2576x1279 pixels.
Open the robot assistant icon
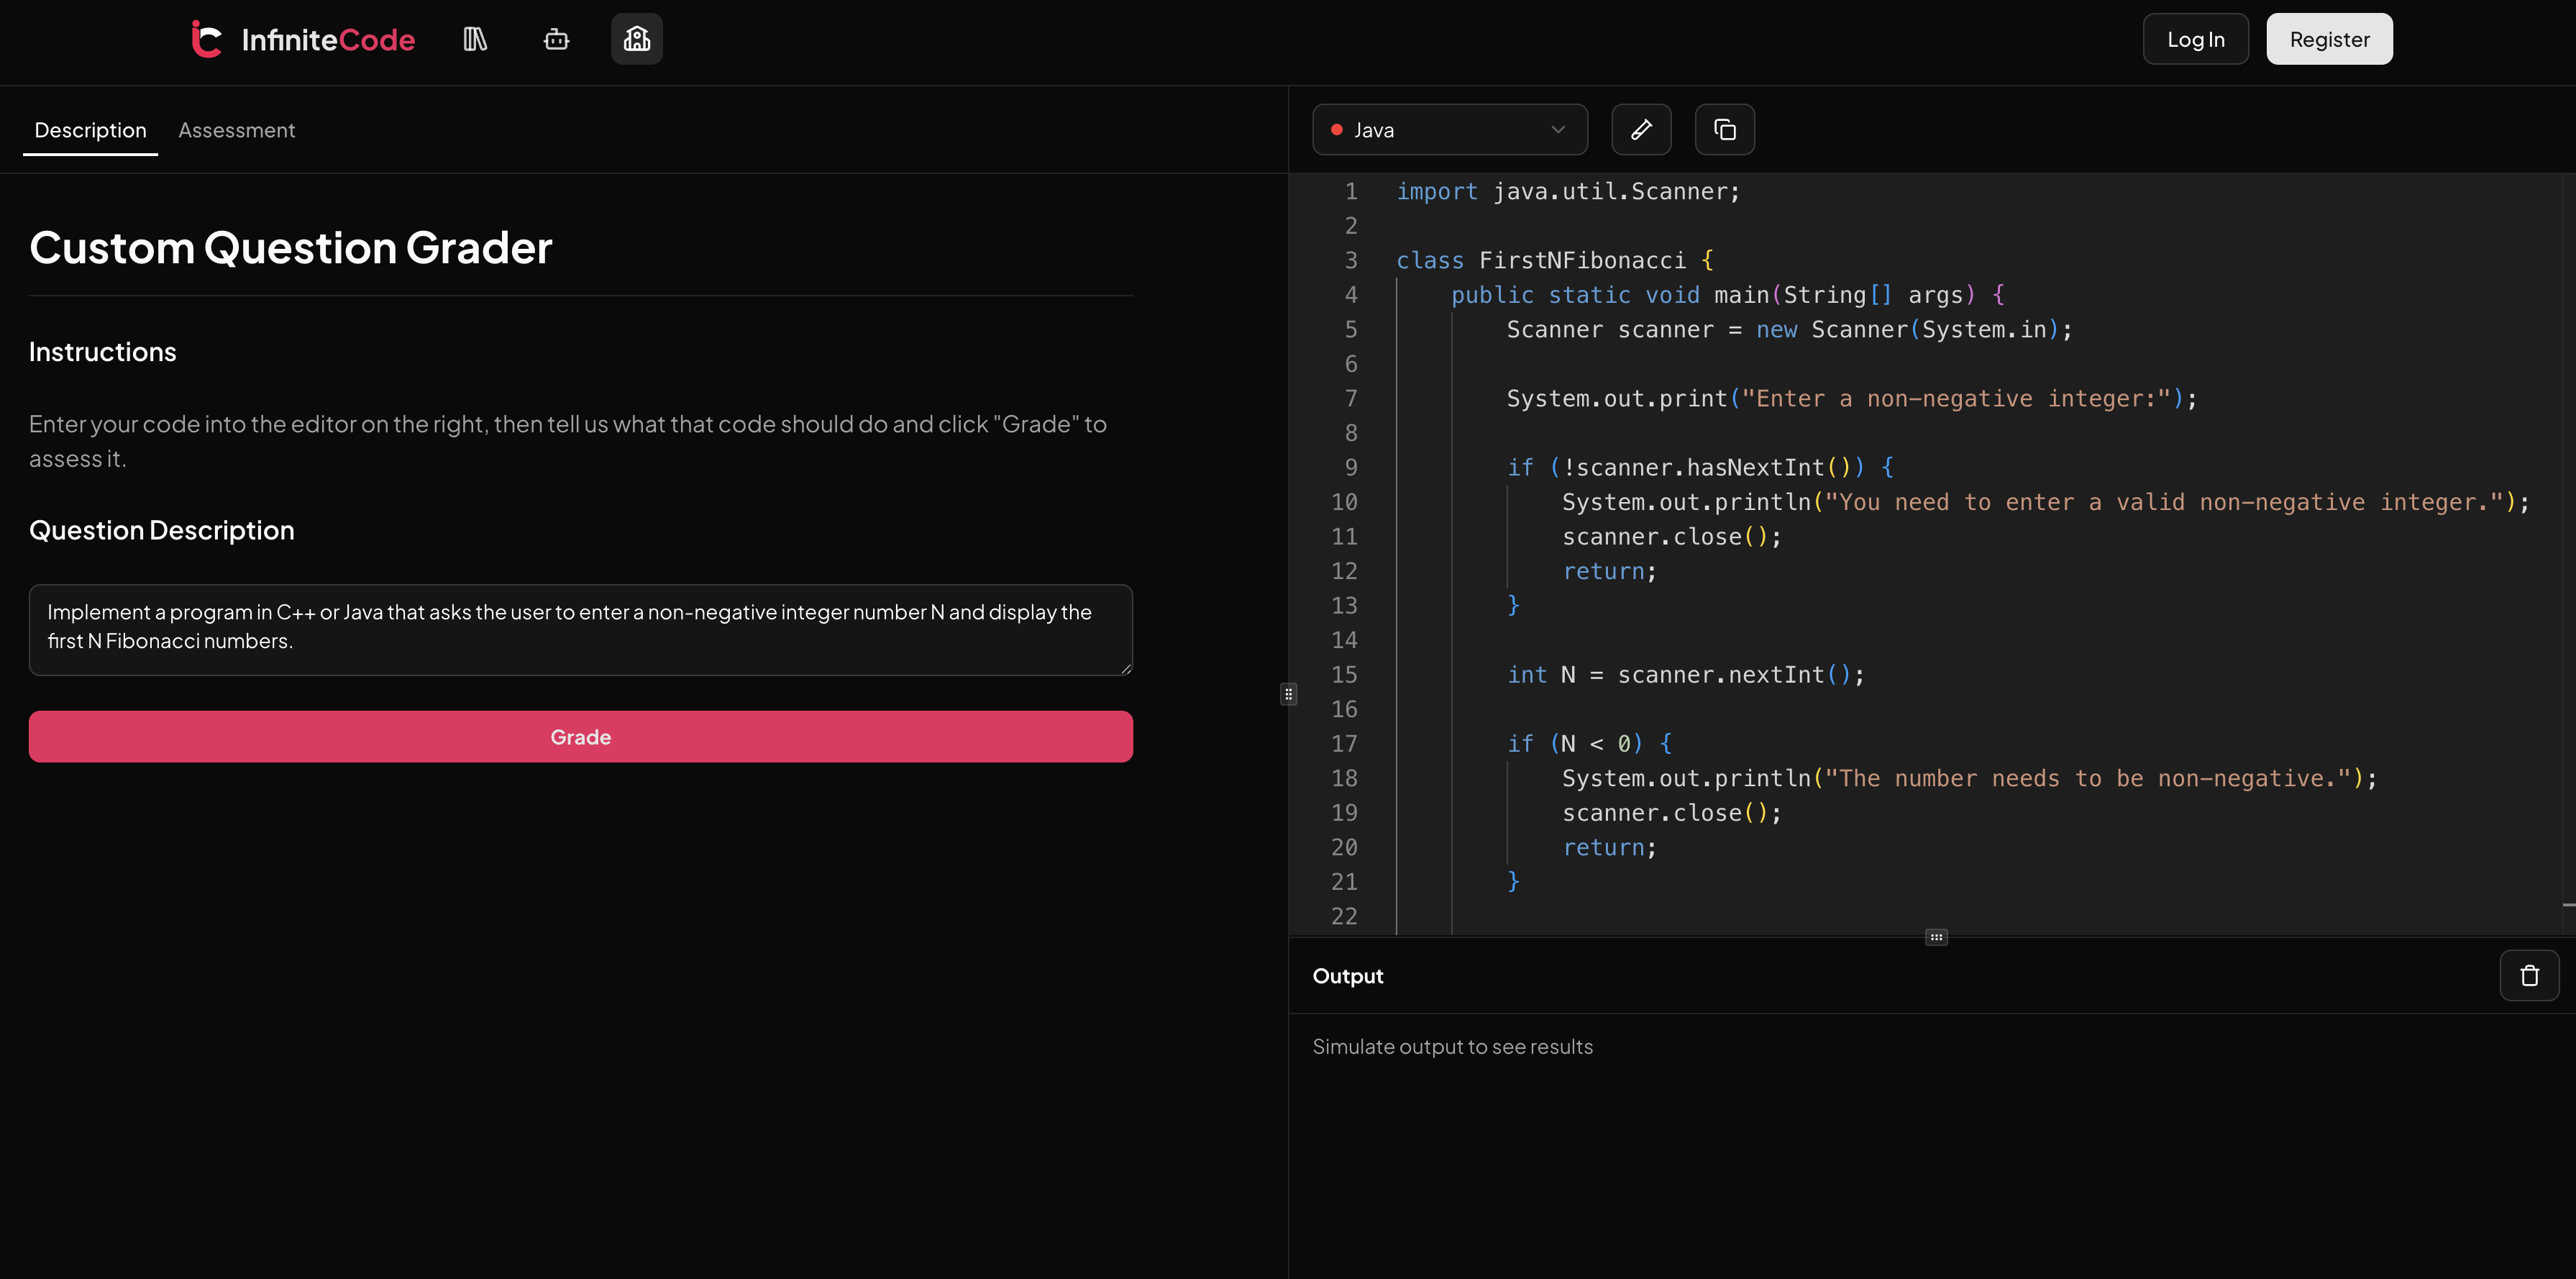click(x=556, y=39)
